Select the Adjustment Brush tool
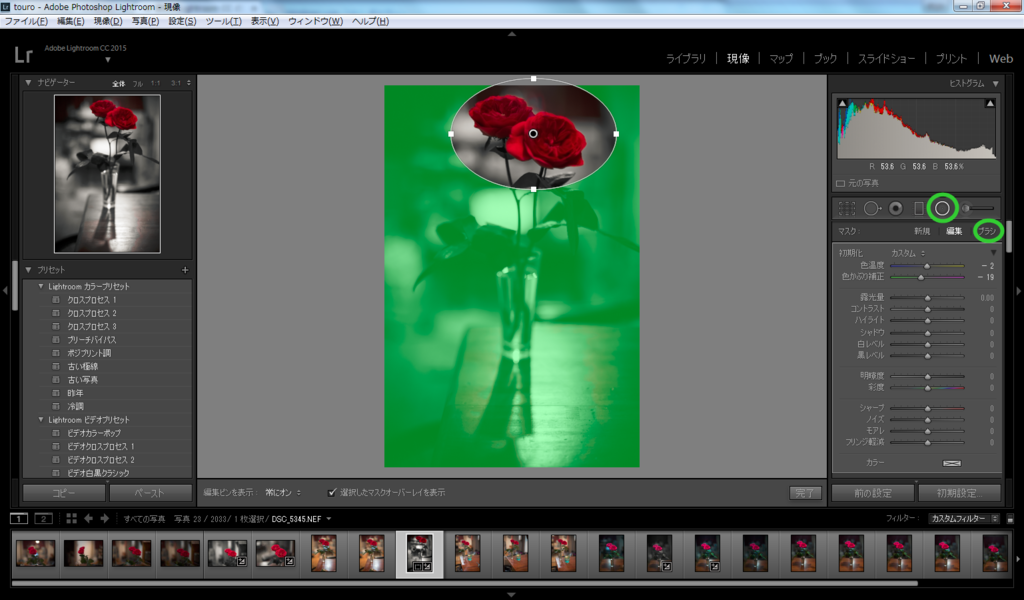The image size is (1024, 600). (978, 208)
